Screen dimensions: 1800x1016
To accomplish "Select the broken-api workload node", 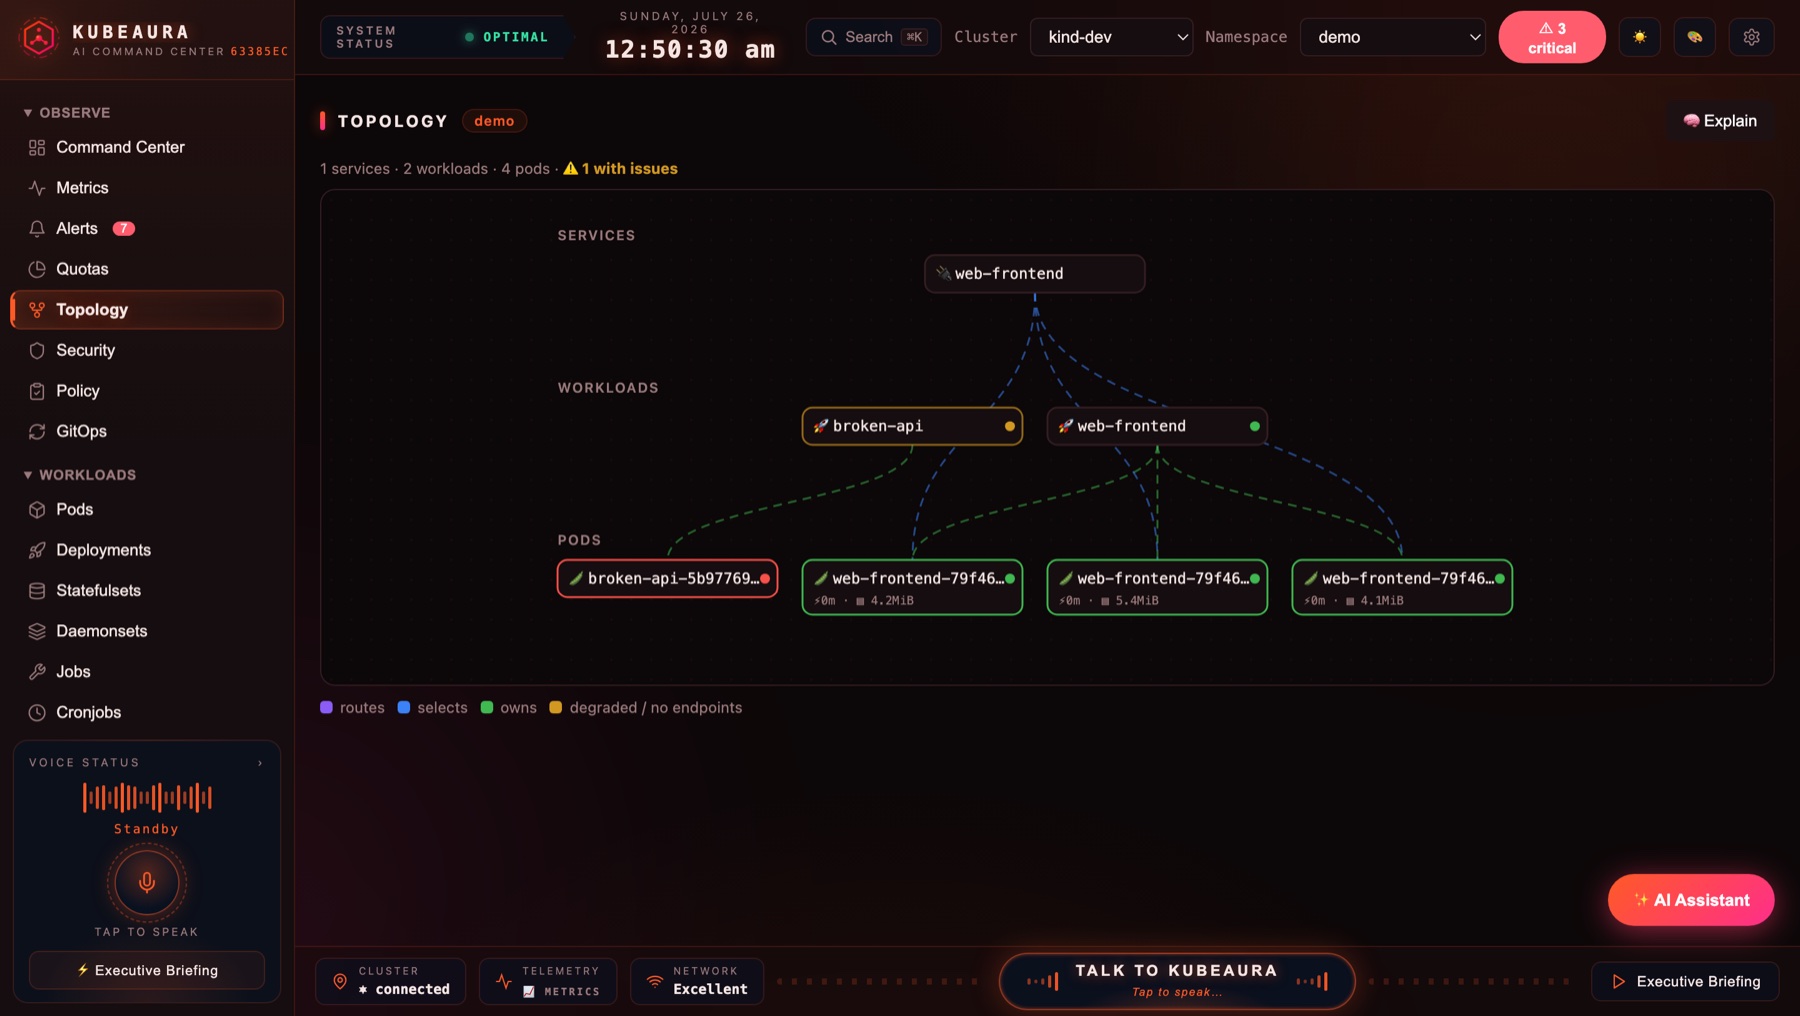I will point(912,426).
